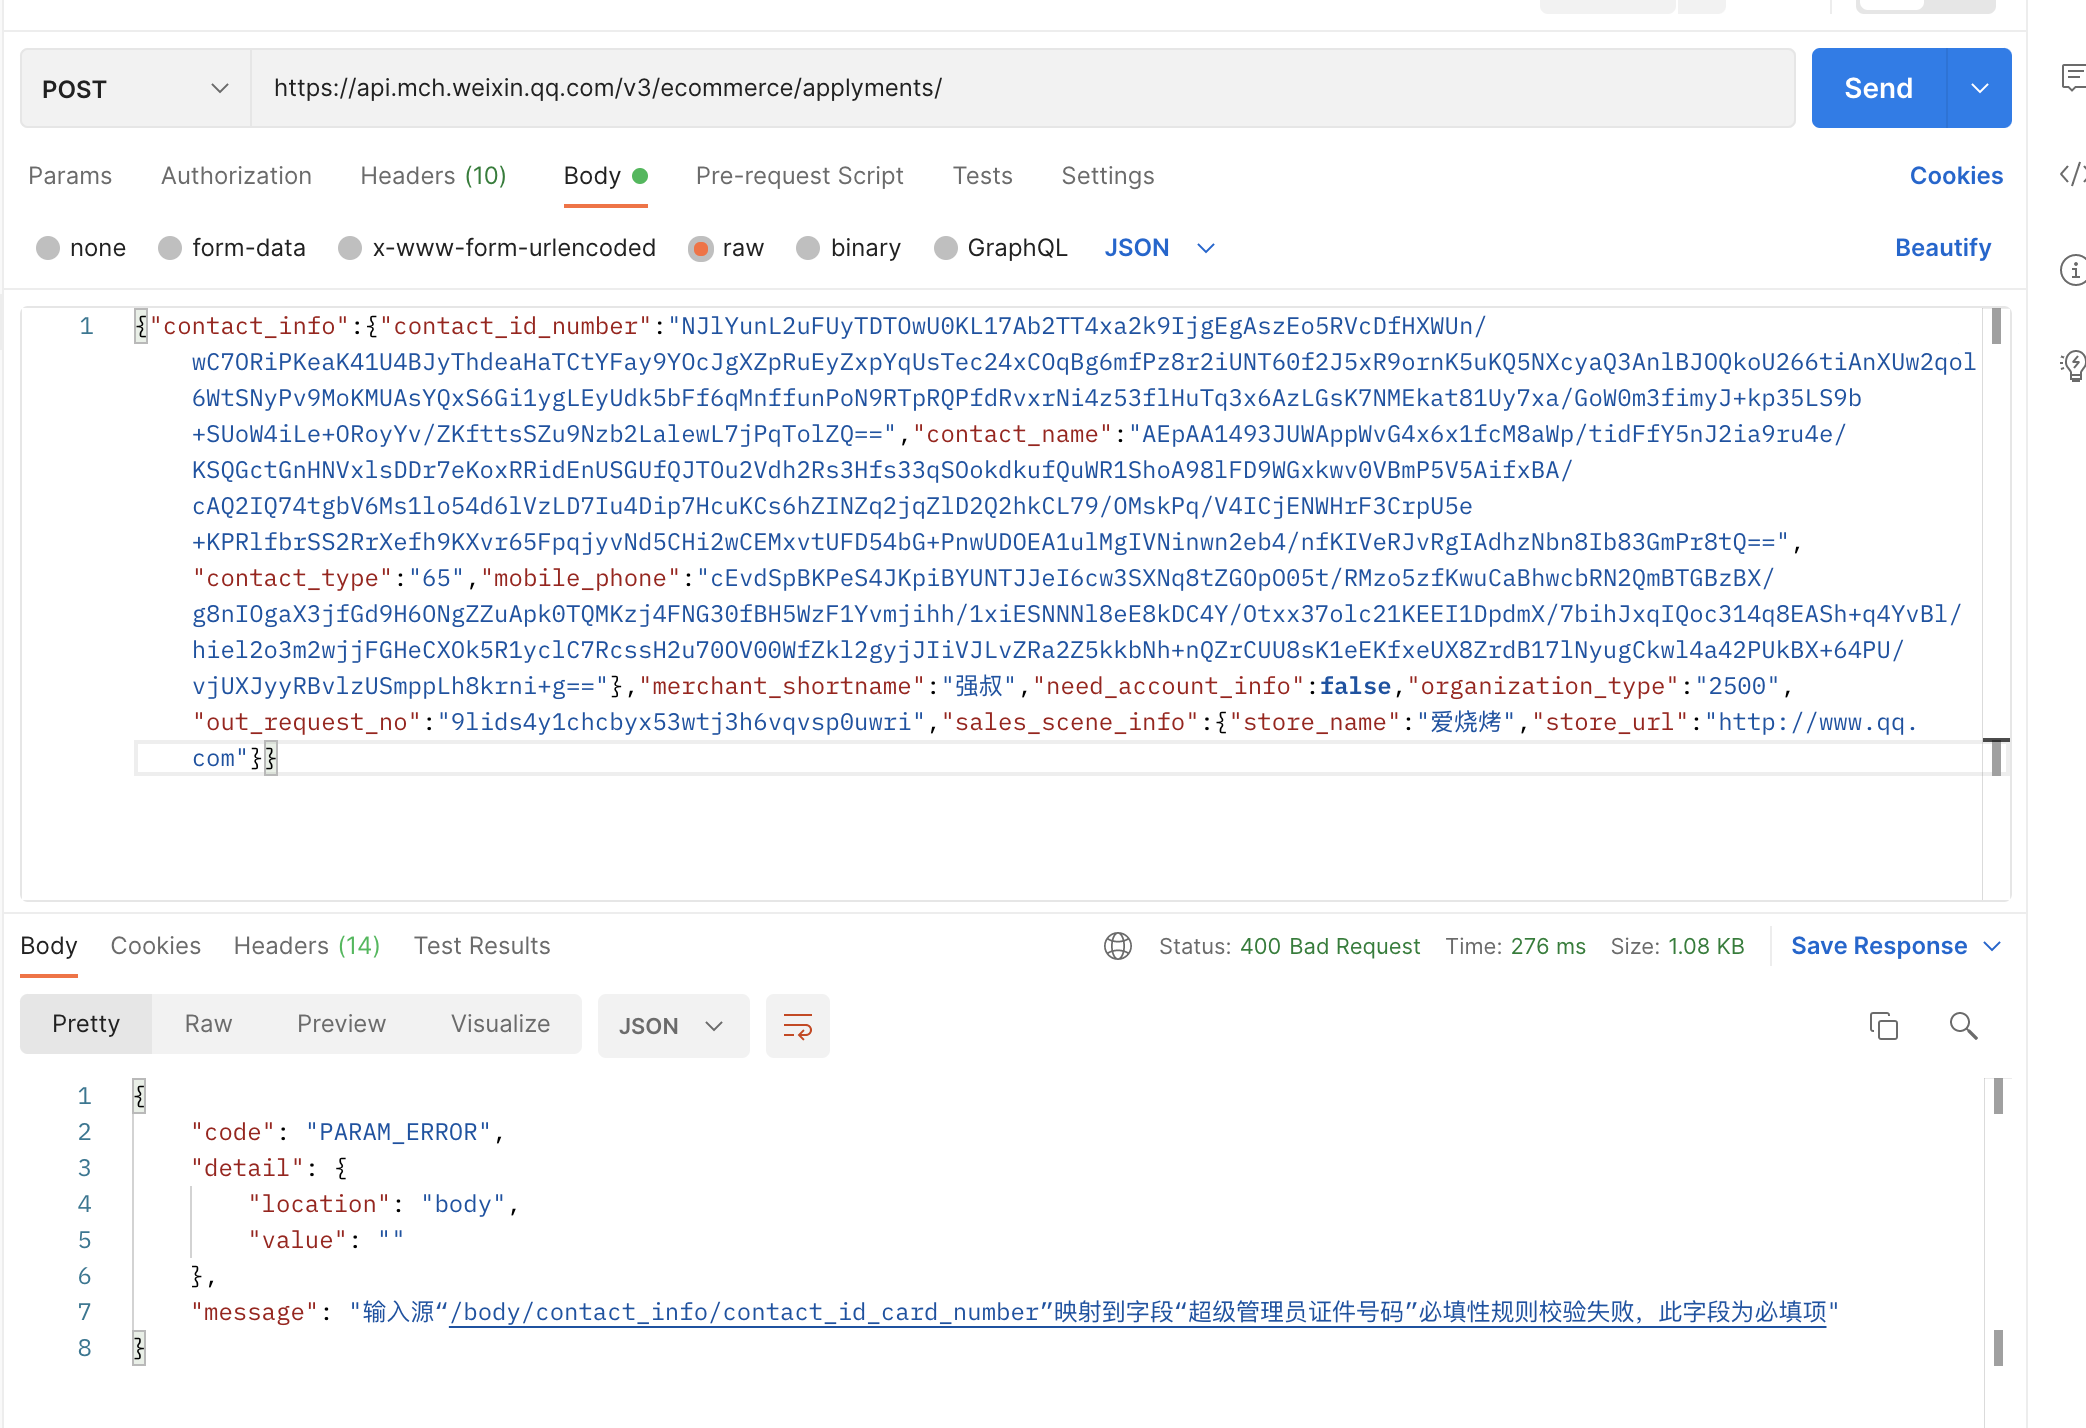This screenshot has width=2086, height=1428.
Task: Select the form-data body type
Action: 232,248
